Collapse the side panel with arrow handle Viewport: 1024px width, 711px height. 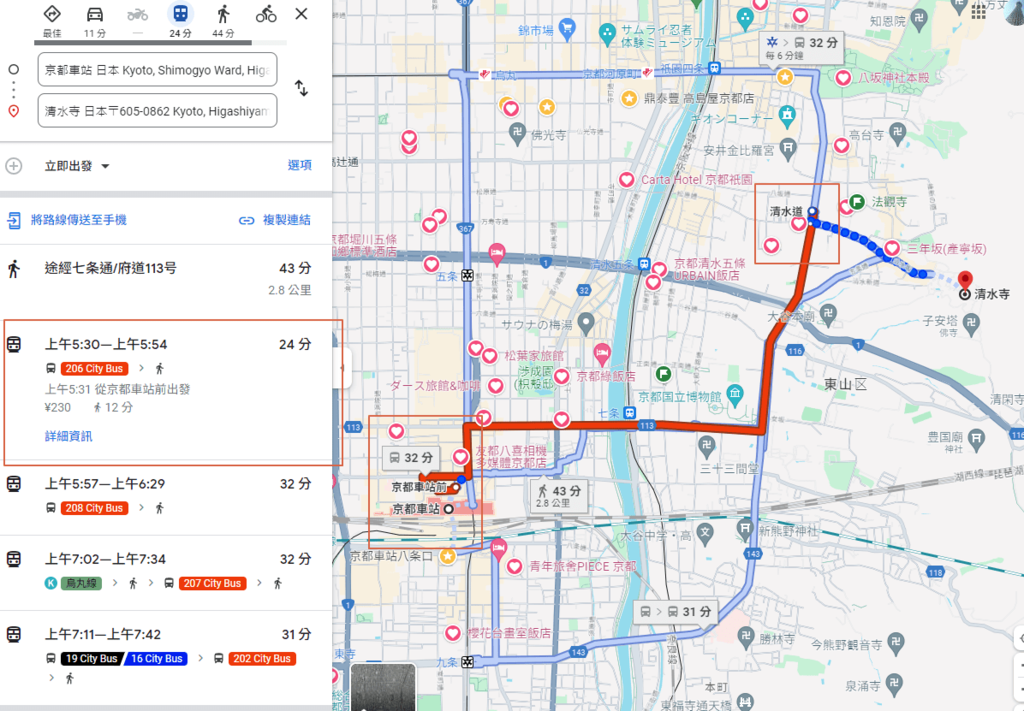point(342,368)
